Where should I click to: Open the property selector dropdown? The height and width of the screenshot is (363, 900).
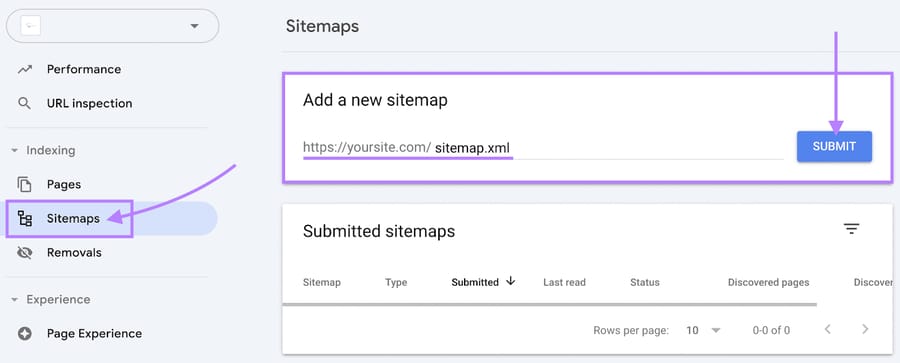click(x=112, y=26)
